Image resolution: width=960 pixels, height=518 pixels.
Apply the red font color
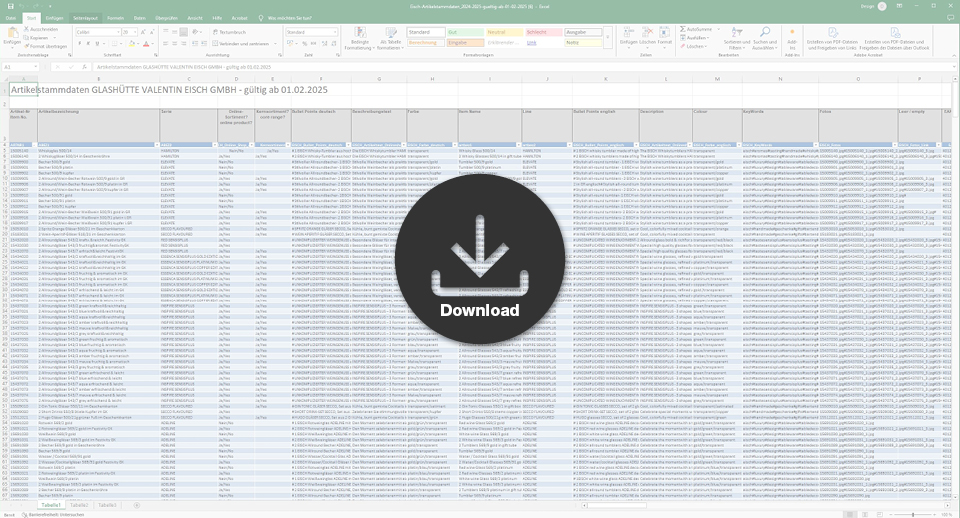coord(146,43)
